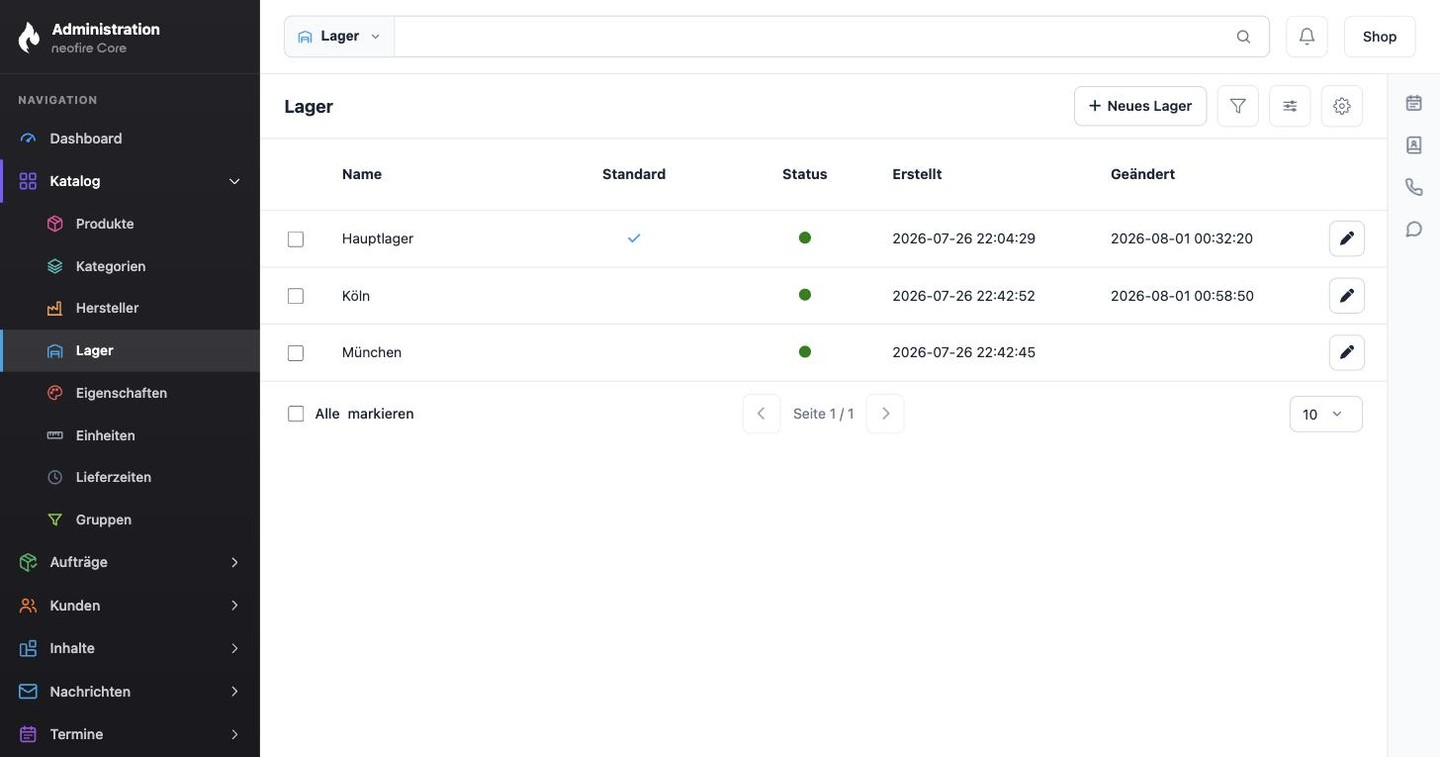Go to next page arrow

tap(885, 414)
